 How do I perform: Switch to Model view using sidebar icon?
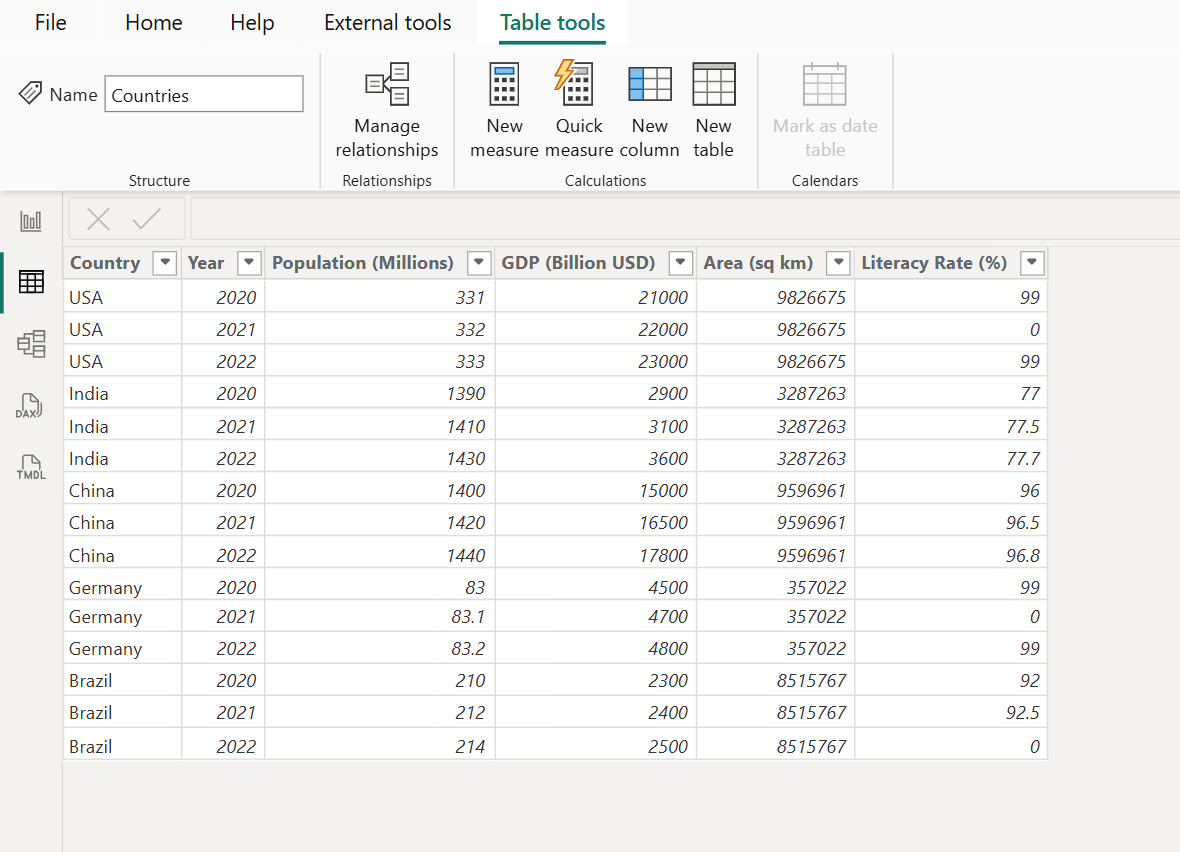click(30, 343)
